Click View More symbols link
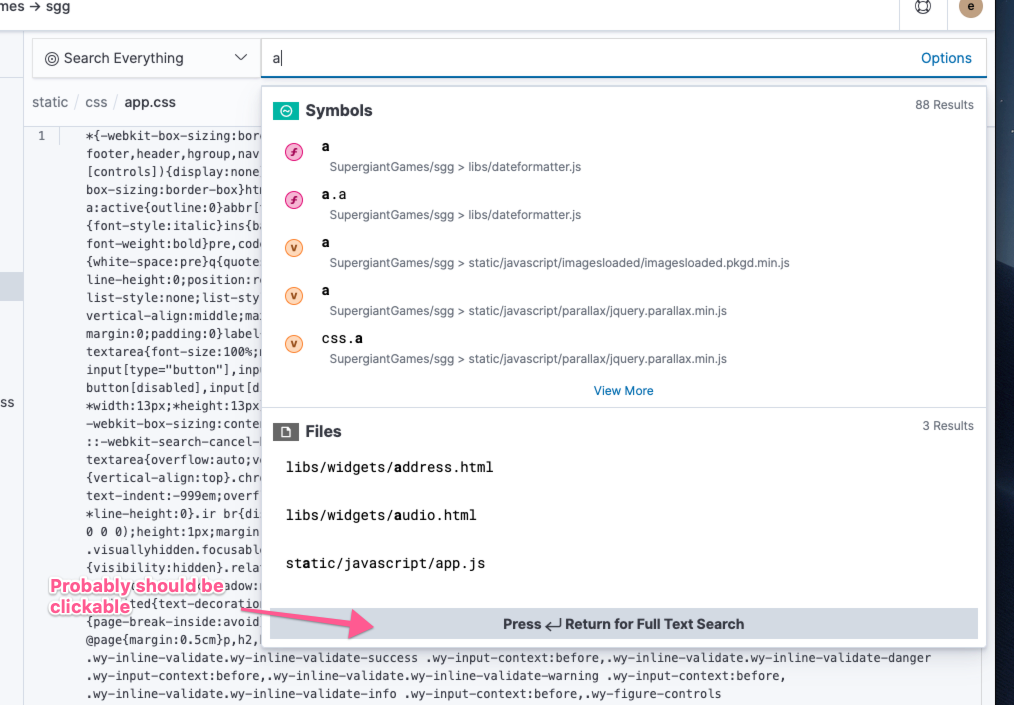Viewport: 1014px width, 705px height. click(623, 391)
